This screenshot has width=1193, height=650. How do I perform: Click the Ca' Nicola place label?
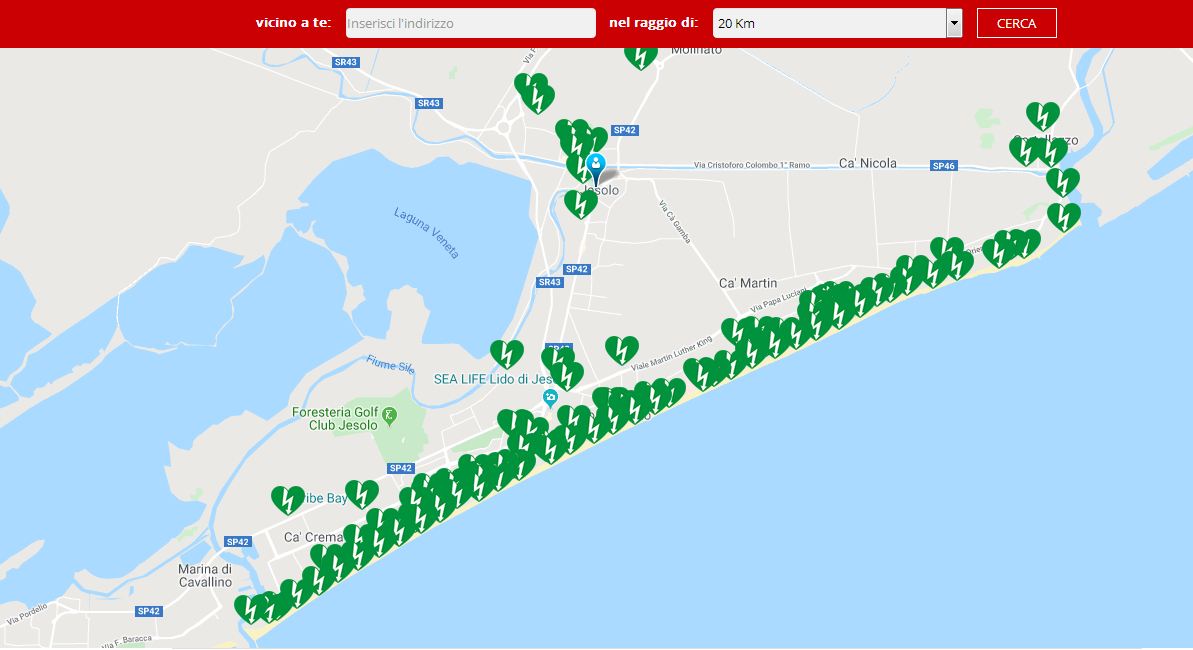click(x=867, y=163)
